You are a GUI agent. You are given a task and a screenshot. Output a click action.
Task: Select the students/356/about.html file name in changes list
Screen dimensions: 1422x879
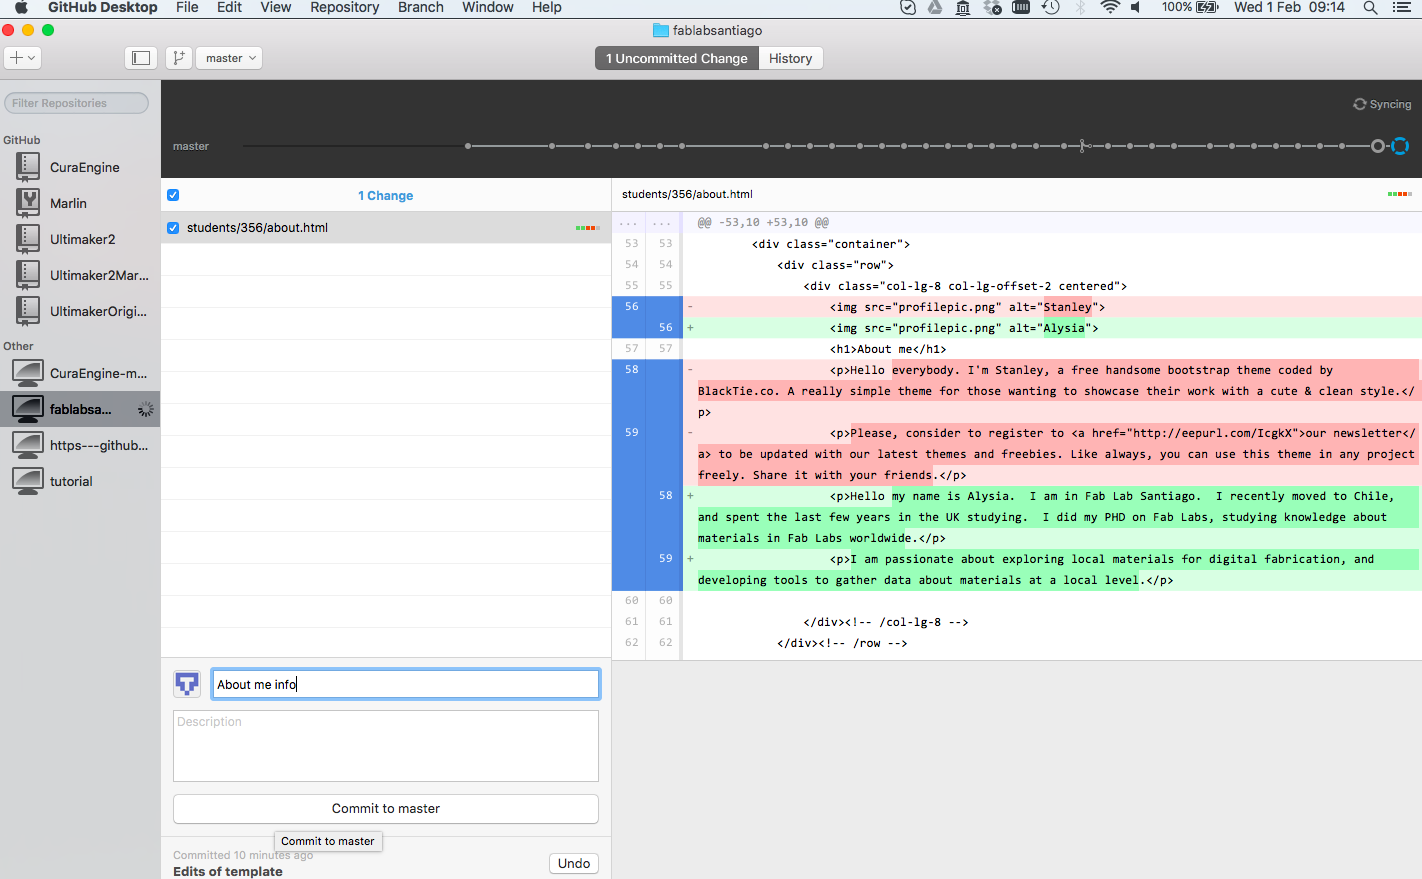pos(257,228)
